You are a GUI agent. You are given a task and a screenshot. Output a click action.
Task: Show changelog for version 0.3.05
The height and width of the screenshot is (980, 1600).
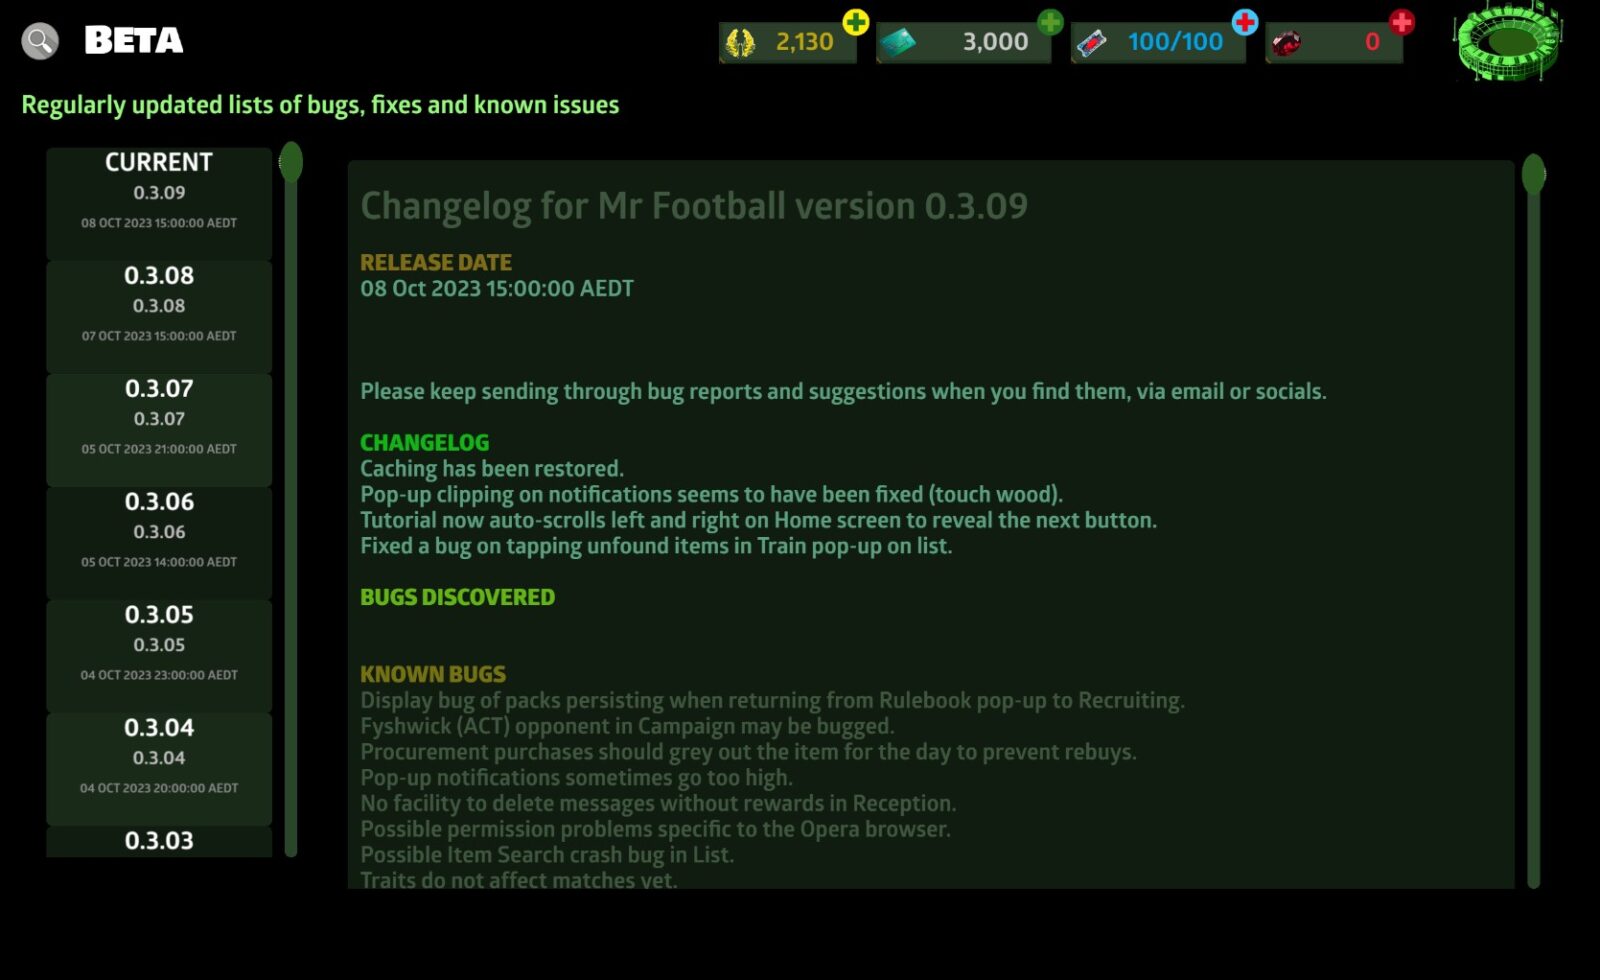click(159, 656)
